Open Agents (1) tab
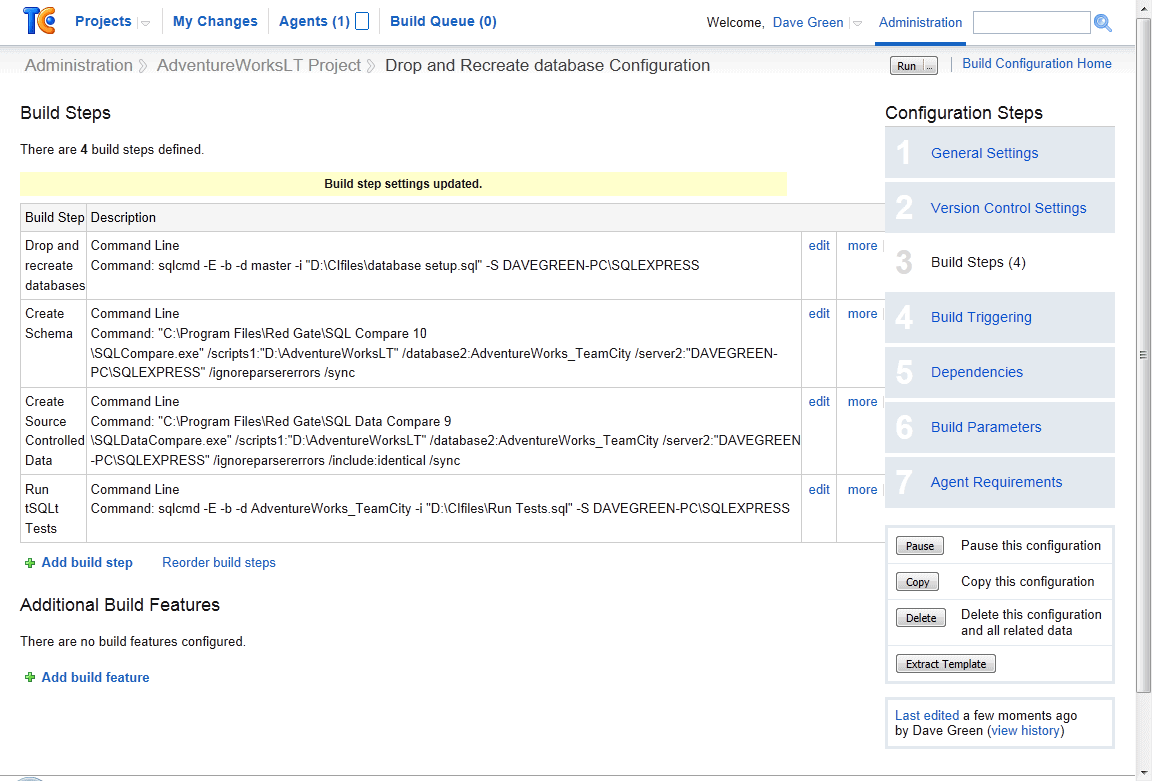The height and width of the screenshot is (781, 1152). pyautogui.click(x=314, y=21)
